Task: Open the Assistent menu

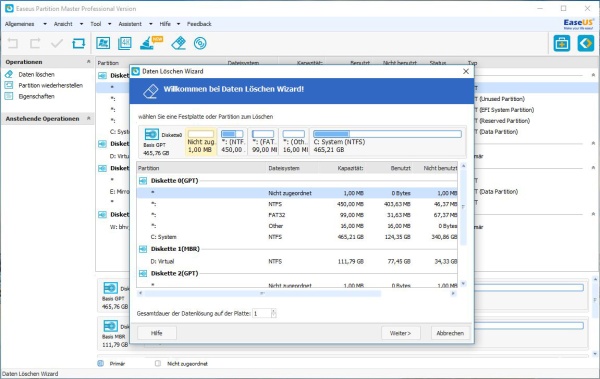Action: [x=130, y=24]
